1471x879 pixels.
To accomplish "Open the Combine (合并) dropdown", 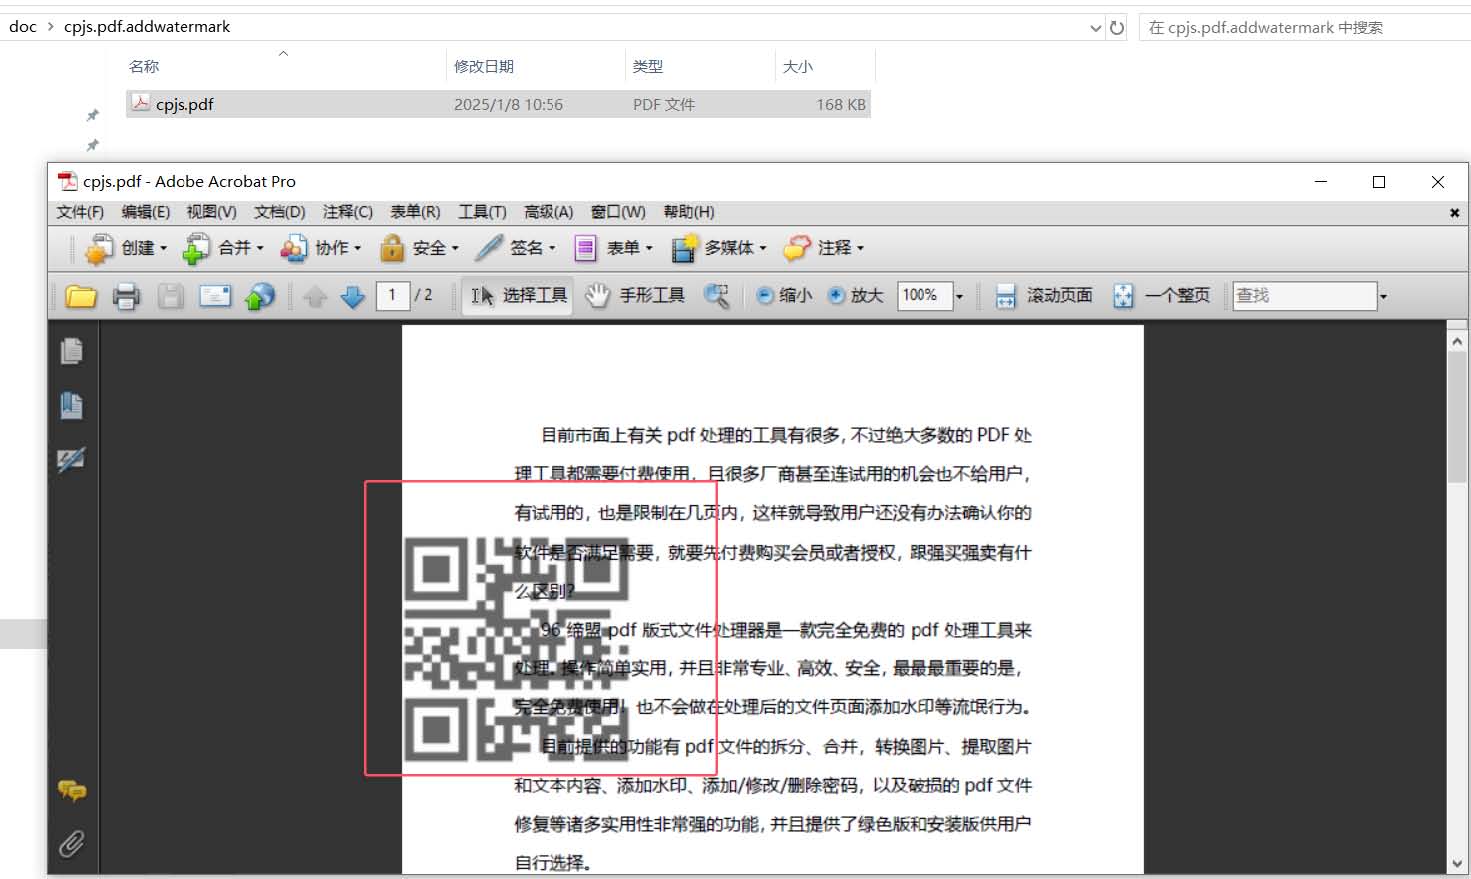I will (x=223, y=248).
